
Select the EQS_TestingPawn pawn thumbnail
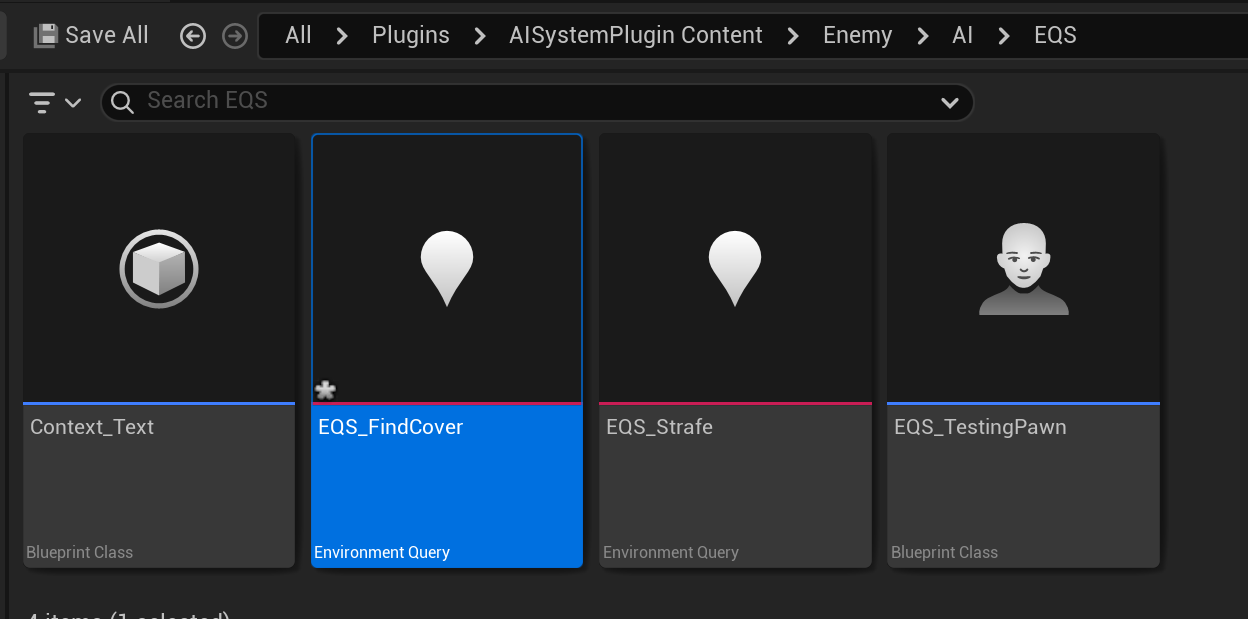click(1023, 269)
